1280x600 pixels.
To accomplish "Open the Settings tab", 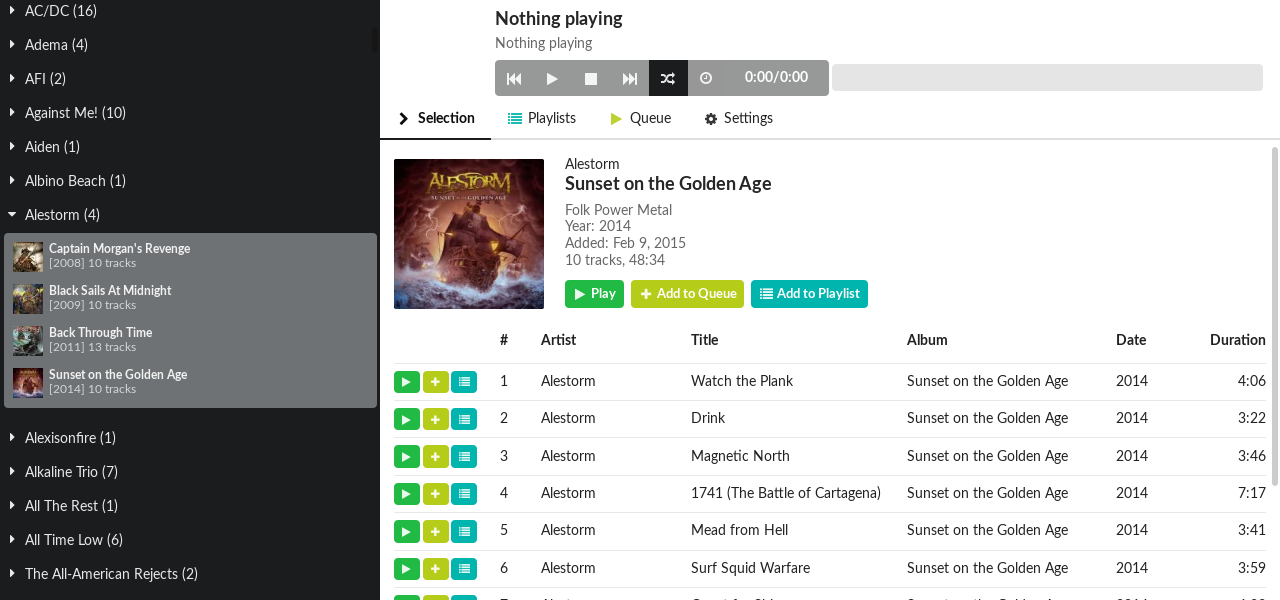I will [x=738, y=118].
